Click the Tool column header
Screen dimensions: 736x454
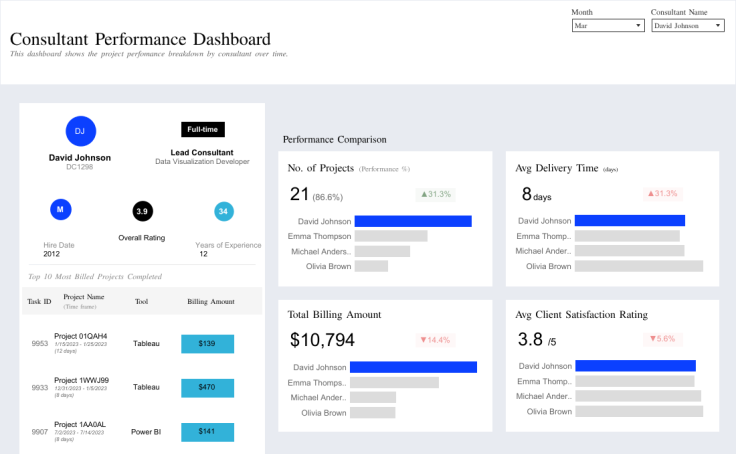[141, 301]
